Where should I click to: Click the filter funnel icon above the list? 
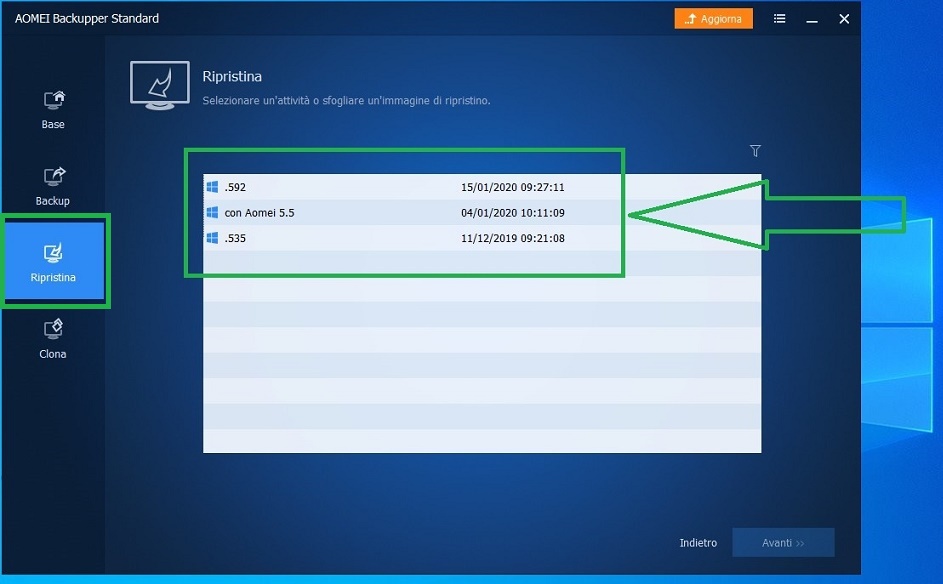(755, 150)
